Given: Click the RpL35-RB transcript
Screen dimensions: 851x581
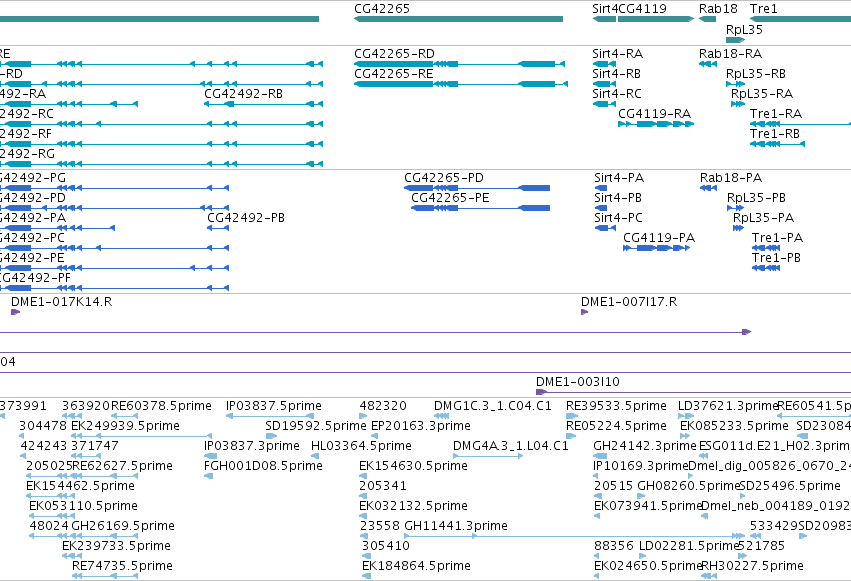Looking at the screenshot, I should click(x=735, y=84).
